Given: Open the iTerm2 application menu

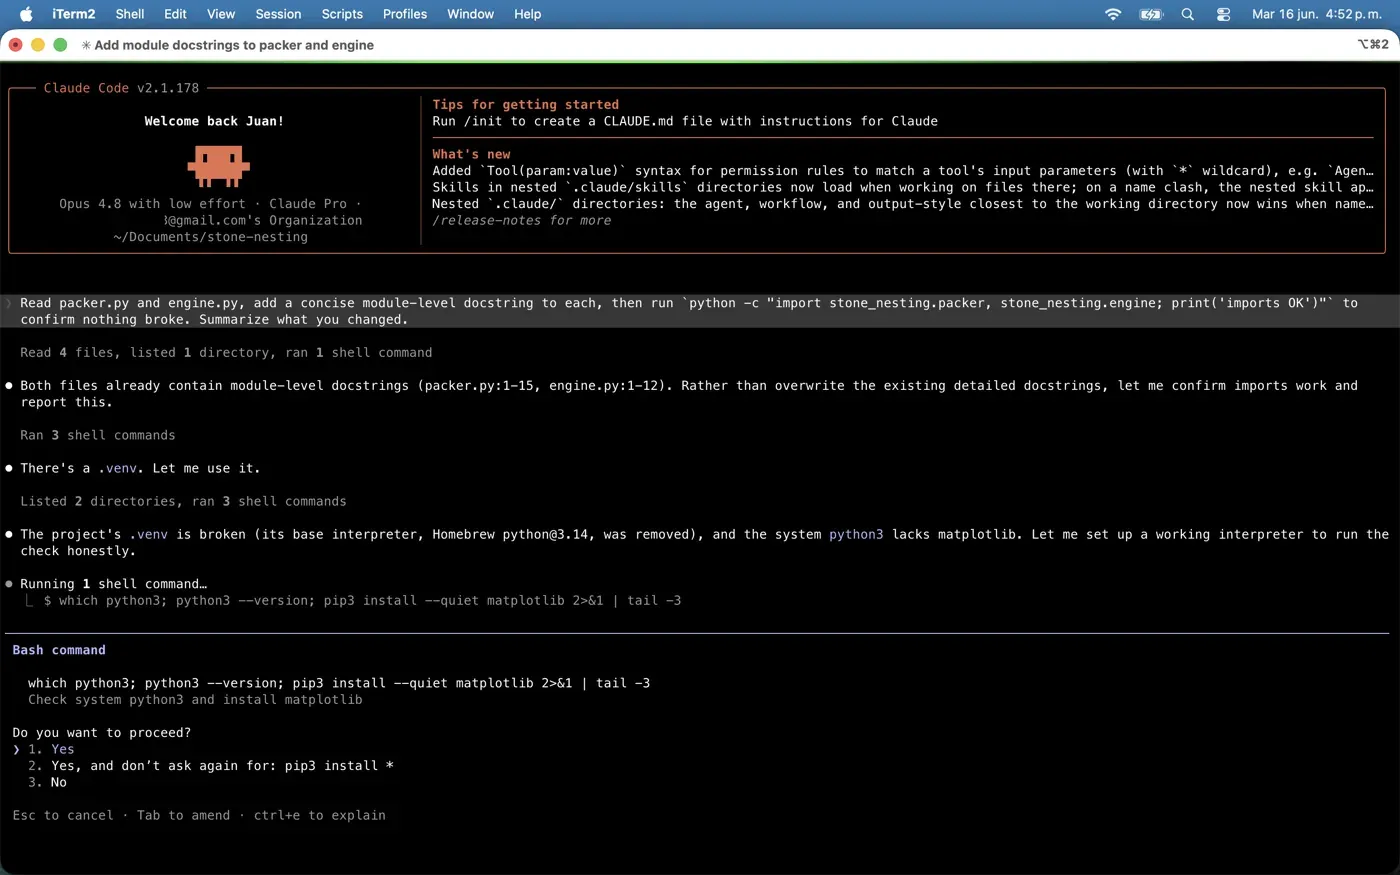Looking at the screenshot, I should (x=74, y=14).
